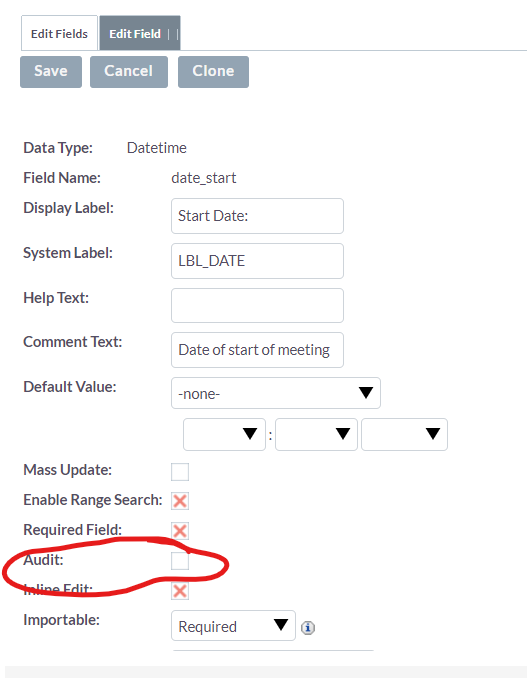
Task: Toggle the Inline Edit checkbox
Action: [180, 591]
